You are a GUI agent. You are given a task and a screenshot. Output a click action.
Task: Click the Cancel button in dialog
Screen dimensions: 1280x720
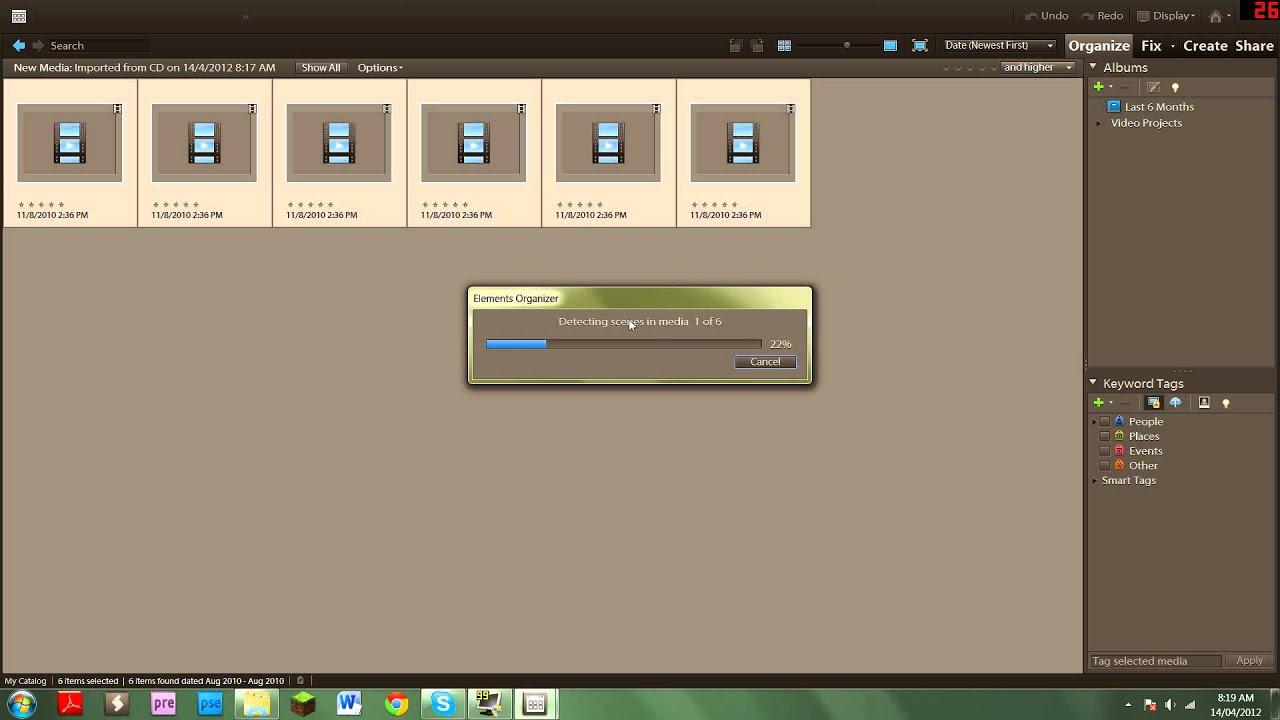[x=765, y=362]
